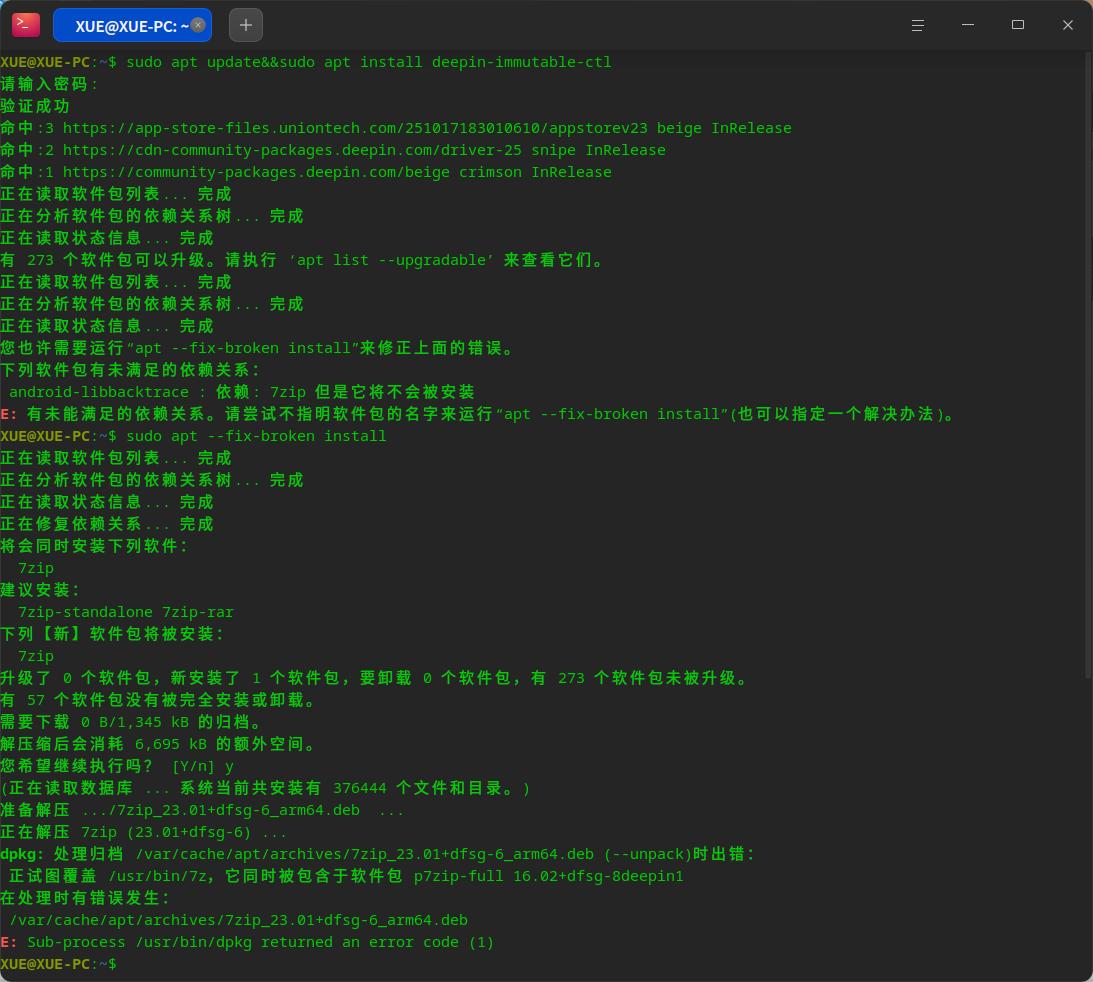Click '有 273 个软件包可以升级' line

pyautogui.click(x=303, y=260)
